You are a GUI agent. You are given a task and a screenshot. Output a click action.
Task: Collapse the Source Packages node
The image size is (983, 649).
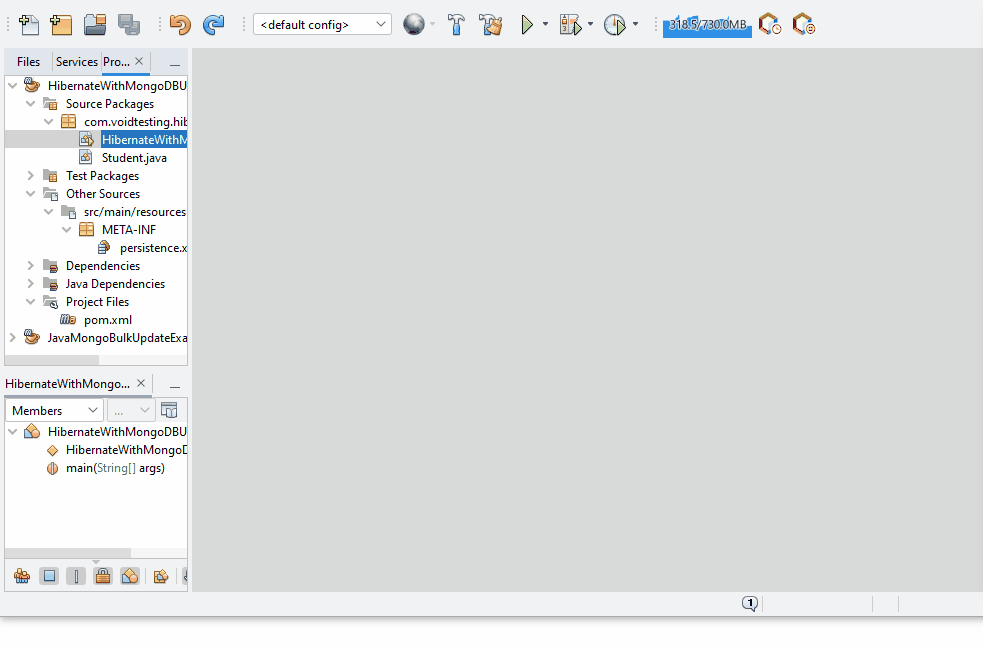tap(30, 103)
